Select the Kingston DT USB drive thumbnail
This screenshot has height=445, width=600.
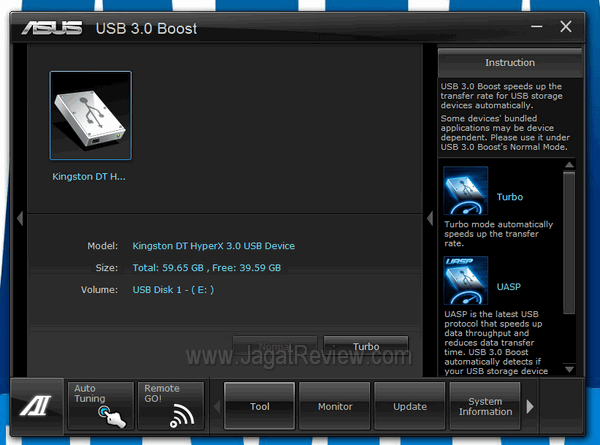click(91, 115)
